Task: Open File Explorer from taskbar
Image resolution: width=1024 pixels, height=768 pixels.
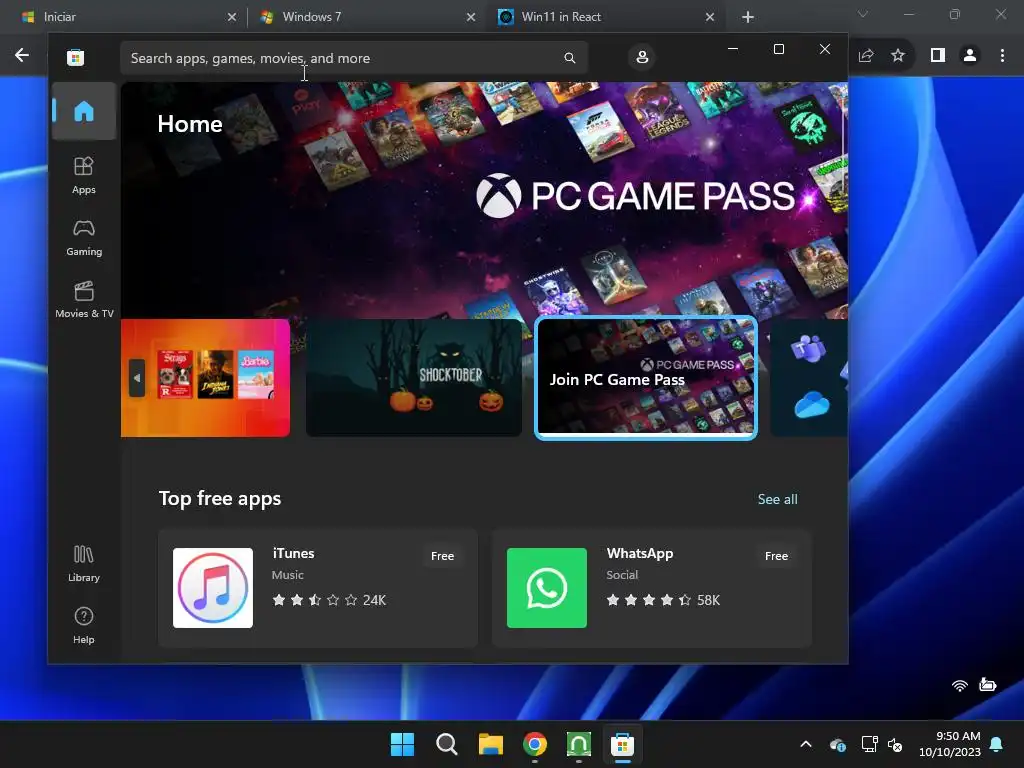Action: tap(490, 744)
